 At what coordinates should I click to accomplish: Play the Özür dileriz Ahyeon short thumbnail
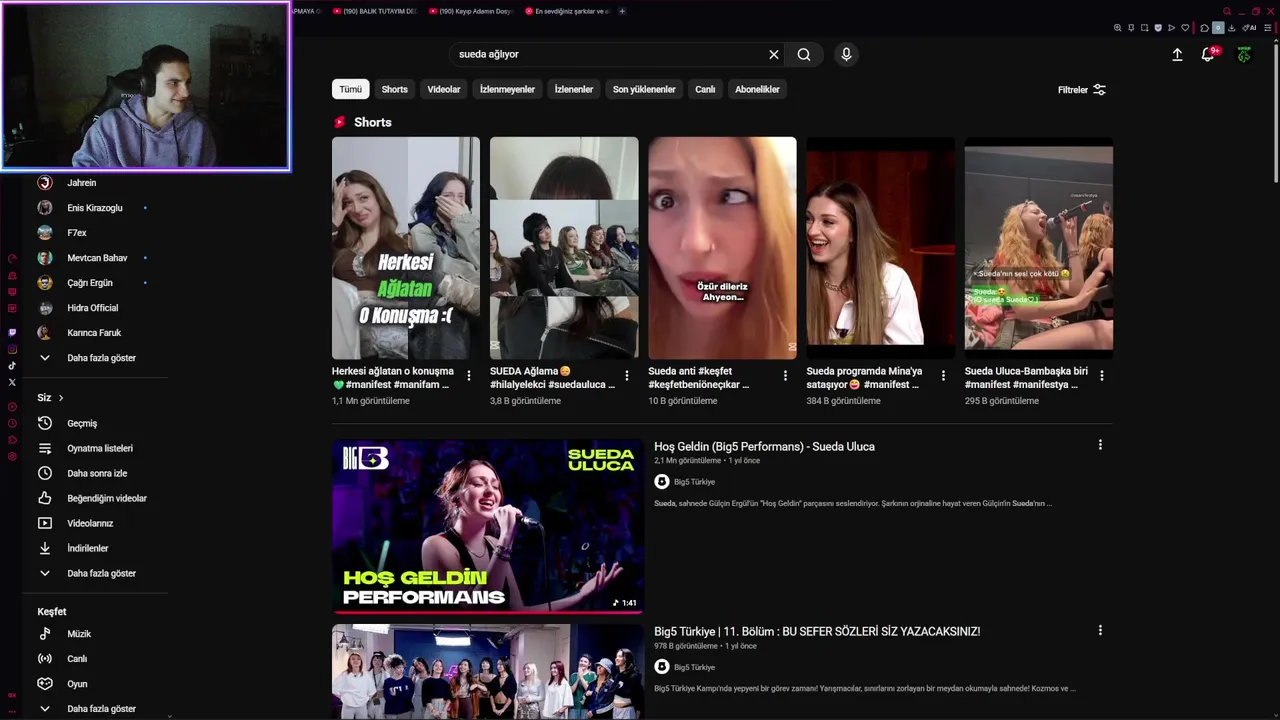click(722, 248)
